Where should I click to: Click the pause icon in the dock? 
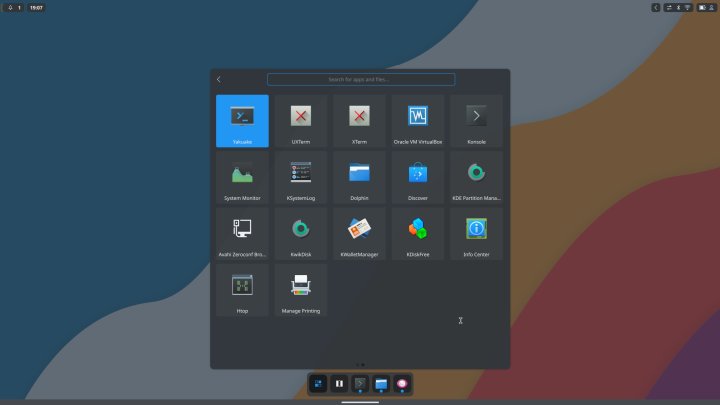(x=339, y=383)
